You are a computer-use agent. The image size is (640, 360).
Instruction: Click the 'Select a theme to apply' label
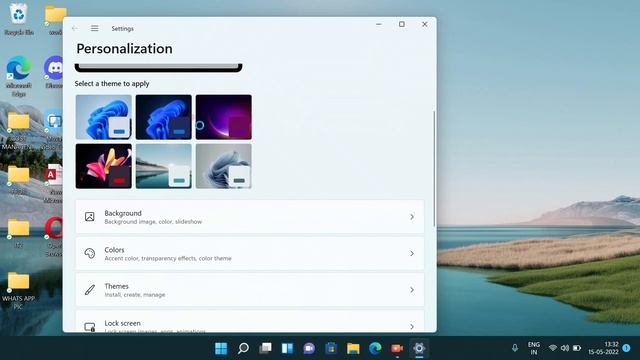coord(112,83)
